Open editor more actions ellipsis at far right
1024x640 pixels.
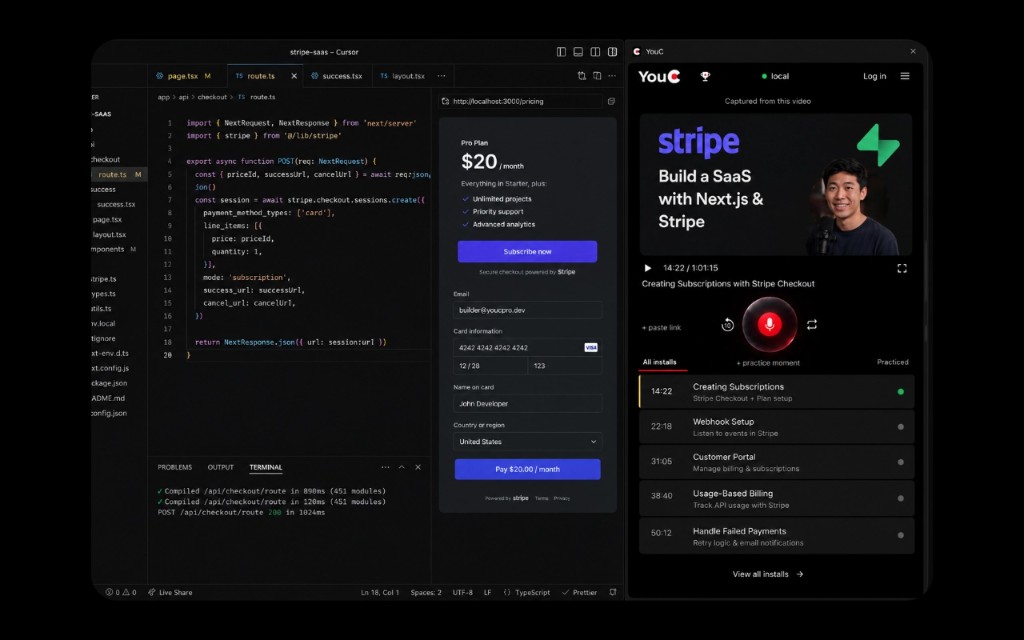[612, 76]
